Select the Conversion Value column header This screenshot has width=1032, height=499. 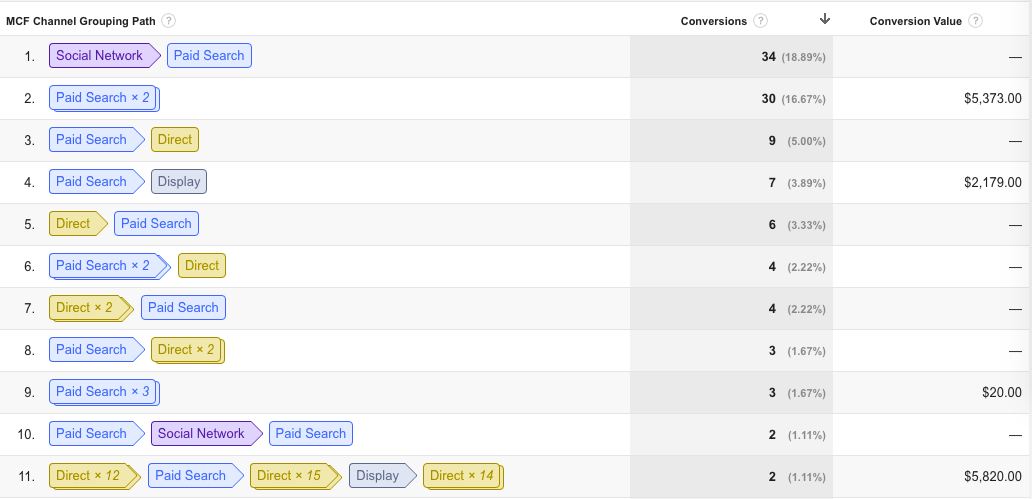(916, 21)
